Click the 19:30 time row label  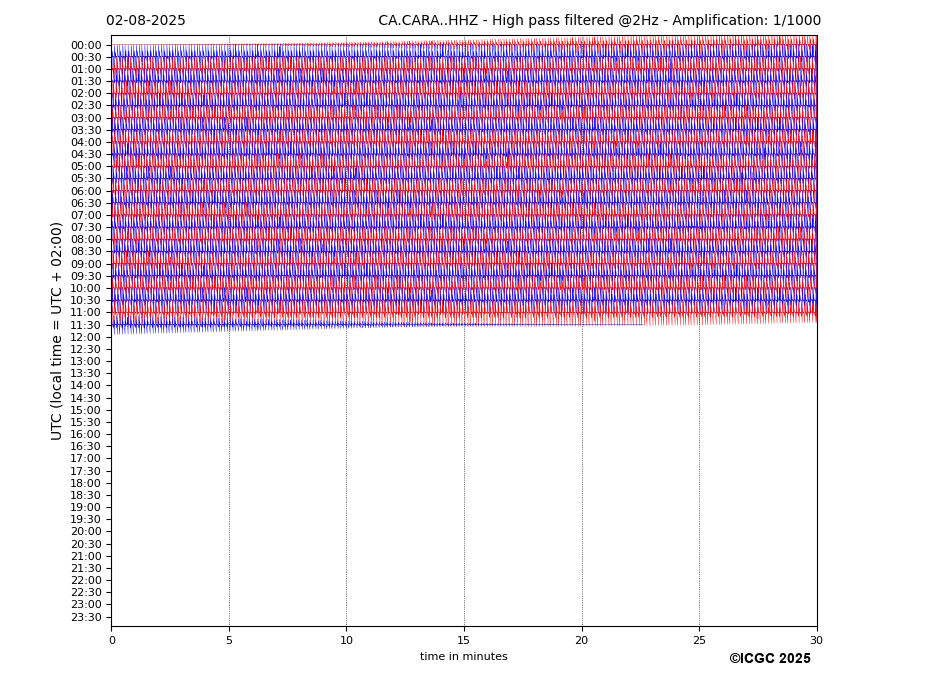coord(86,520)
